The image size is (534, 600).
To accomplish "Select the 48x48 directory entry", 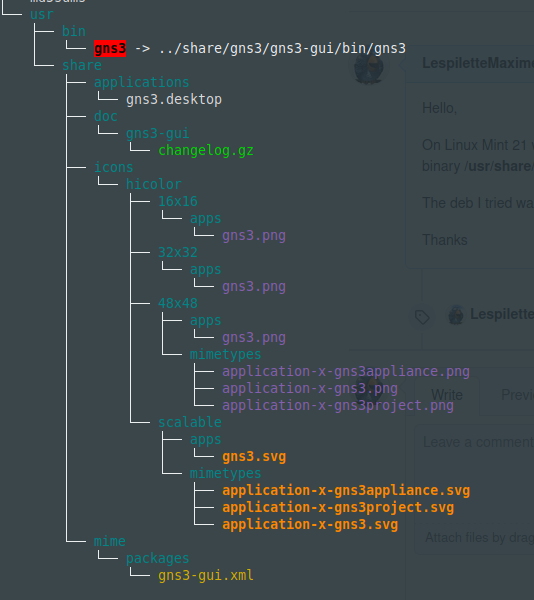I will coord(178,303).
